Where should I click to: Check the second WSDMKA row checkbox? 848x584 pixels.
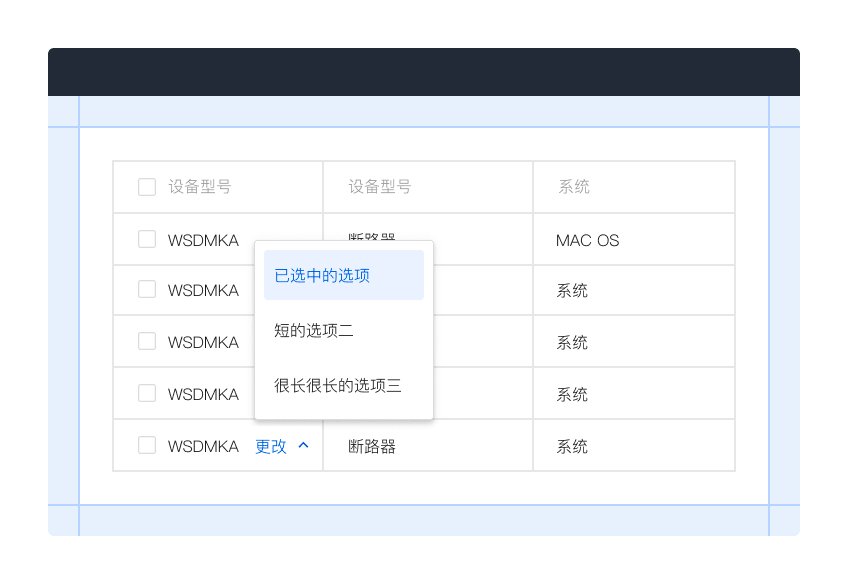point(146,290)
